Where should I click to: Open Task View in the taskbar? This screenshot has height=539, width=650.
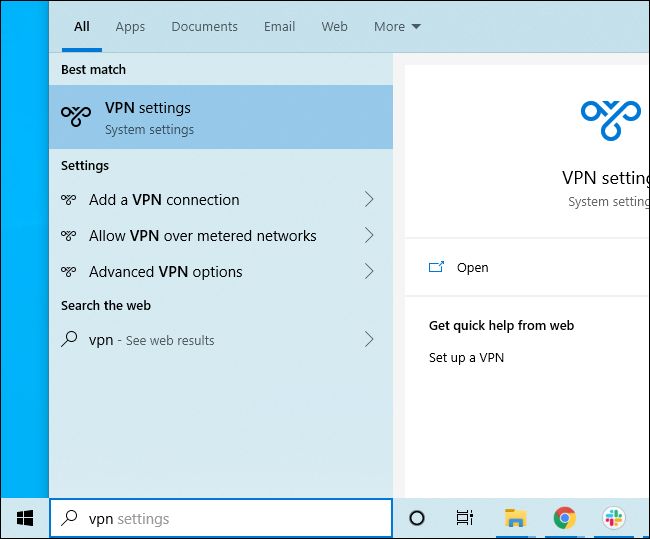[465, 518]
